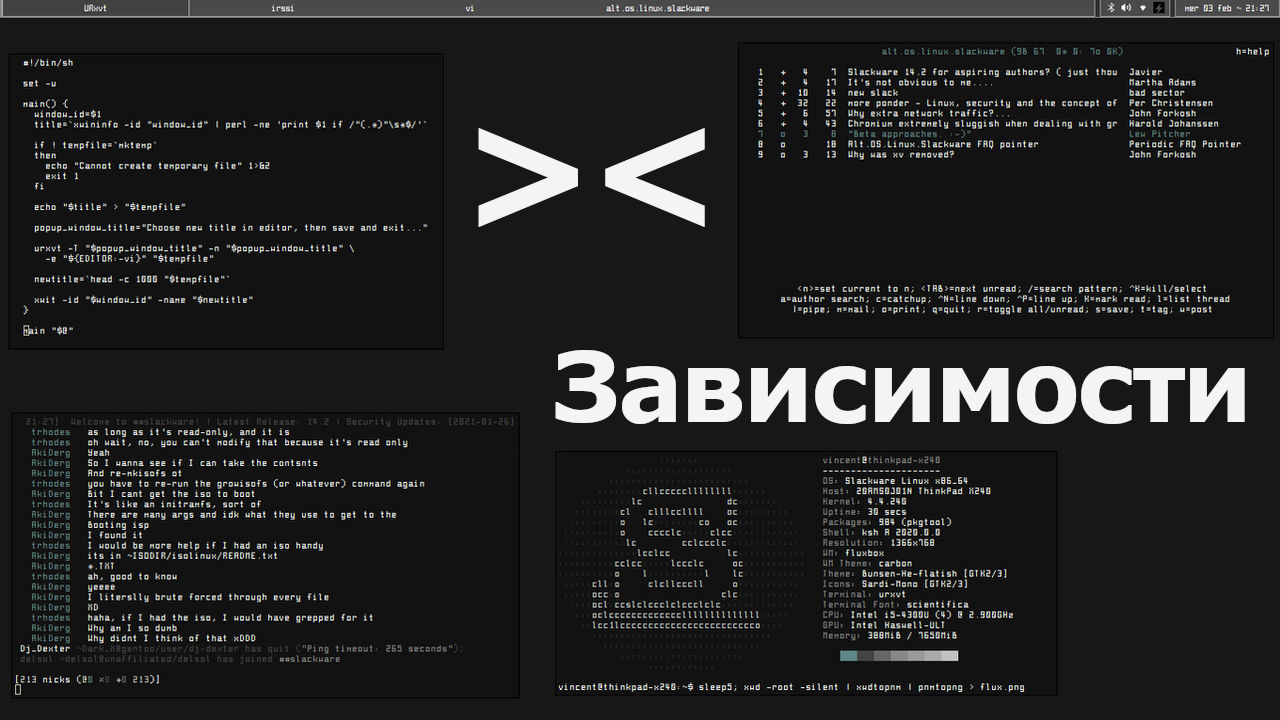This screenshot has height=720, width=1280.
Task: Select 'Why extra network traffic?...' thread
Action: 929,114
